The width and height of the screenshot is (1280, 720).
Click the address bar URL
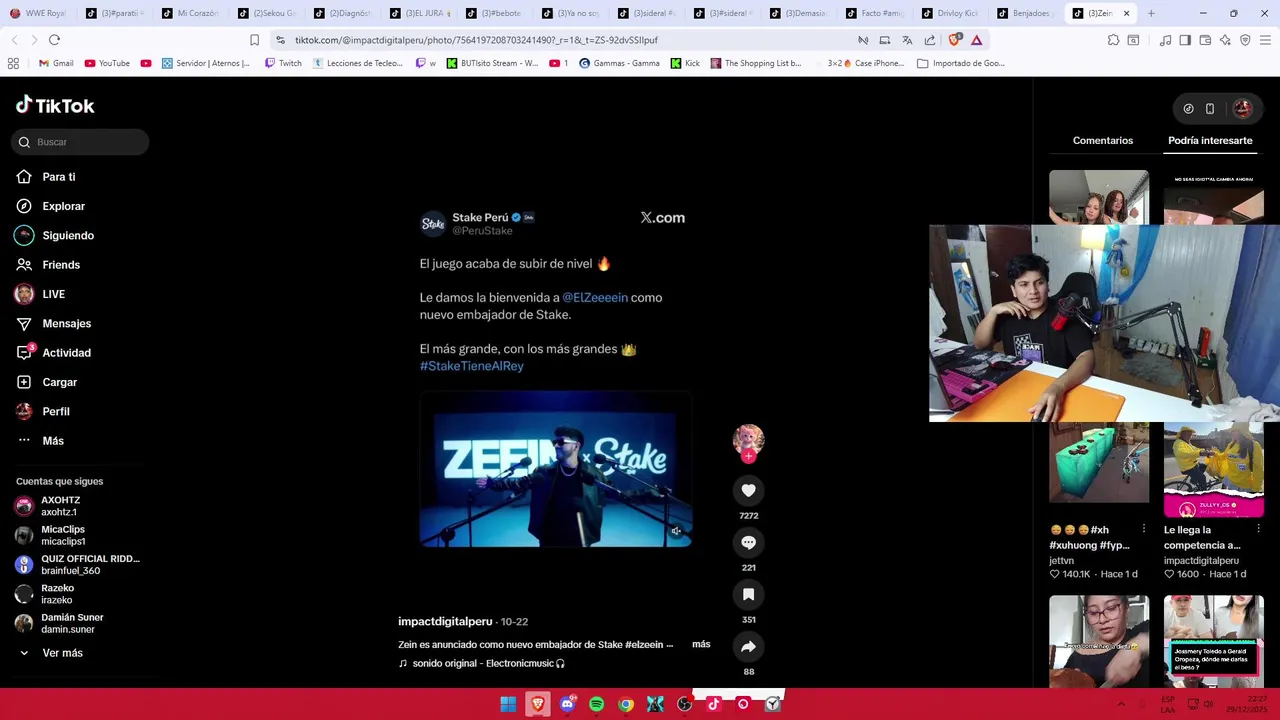tap(476, 40)
